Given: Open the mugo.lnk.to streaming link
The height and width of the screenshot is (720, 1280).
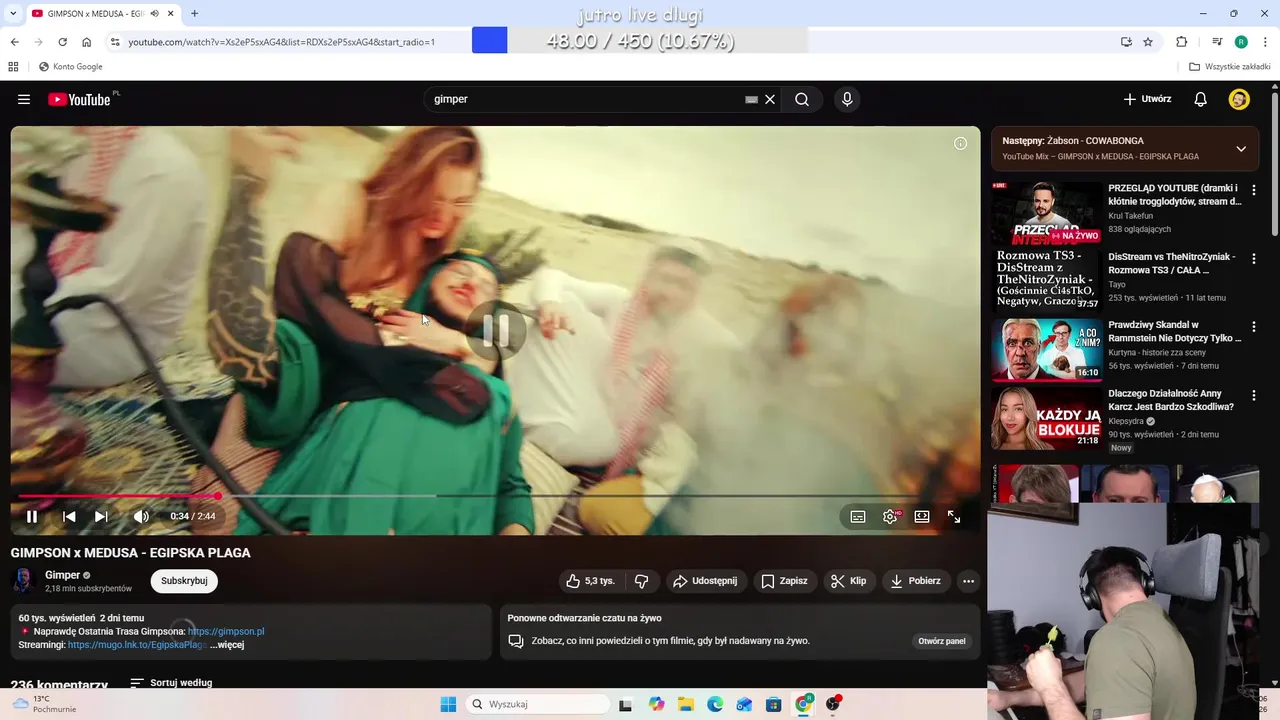Looking at the screenshot, I should (x=137, y=645).
